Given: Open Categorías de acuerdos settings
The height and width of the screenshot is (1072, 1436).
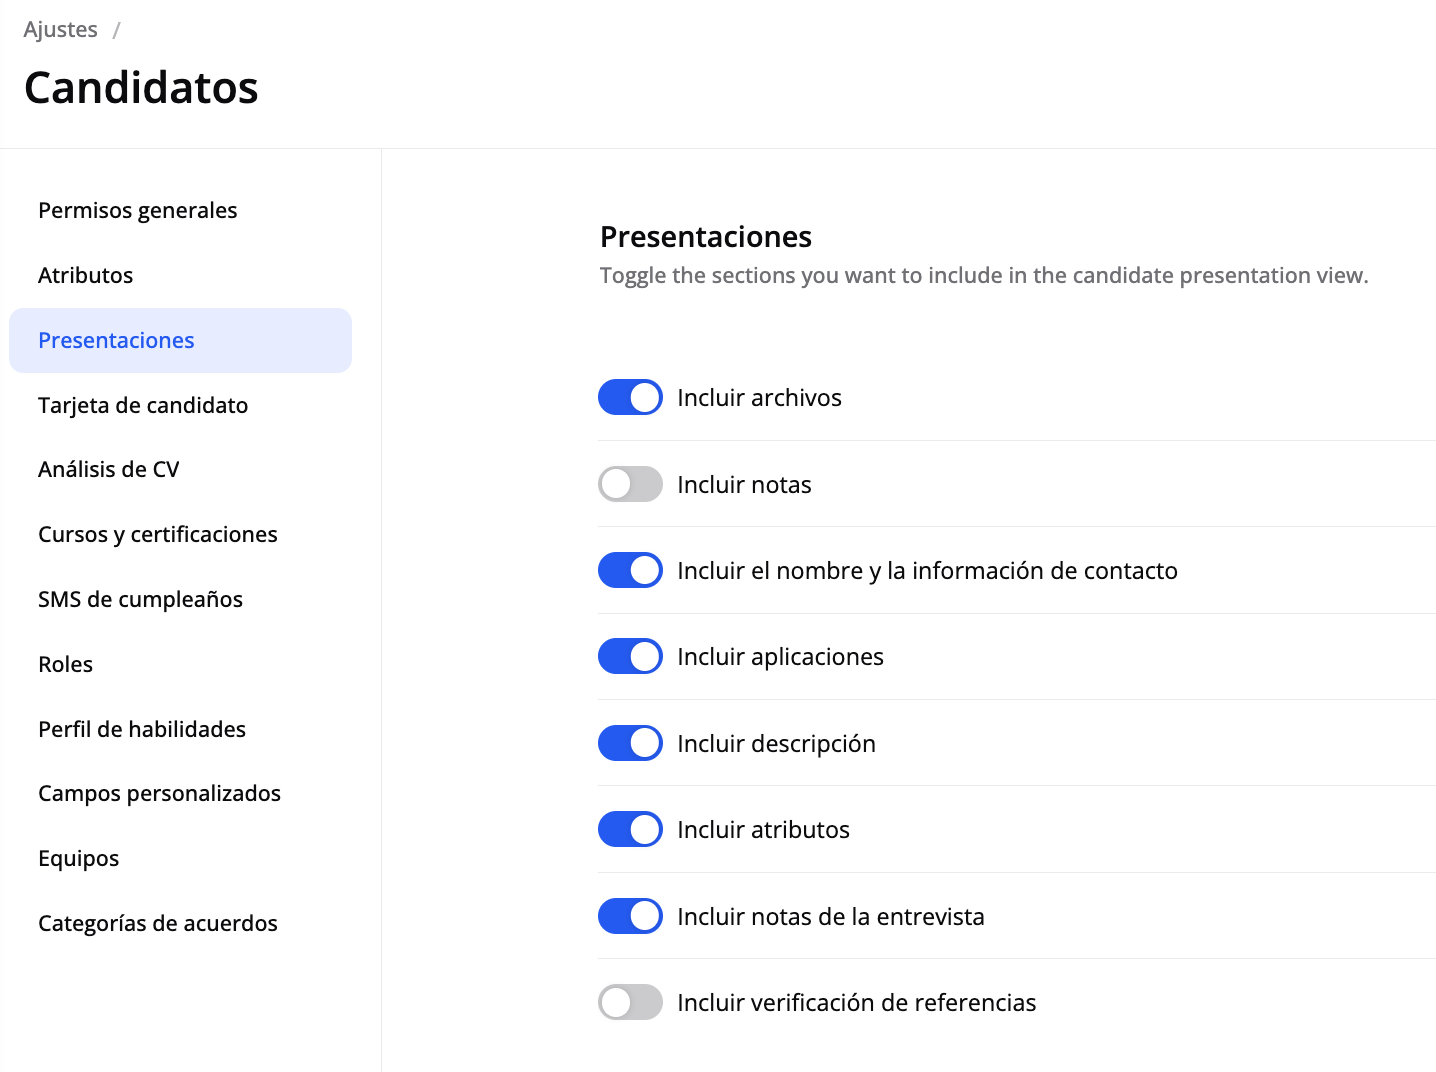Looking at the screenshot, I should pyautogui.click(x=158, y=923).
